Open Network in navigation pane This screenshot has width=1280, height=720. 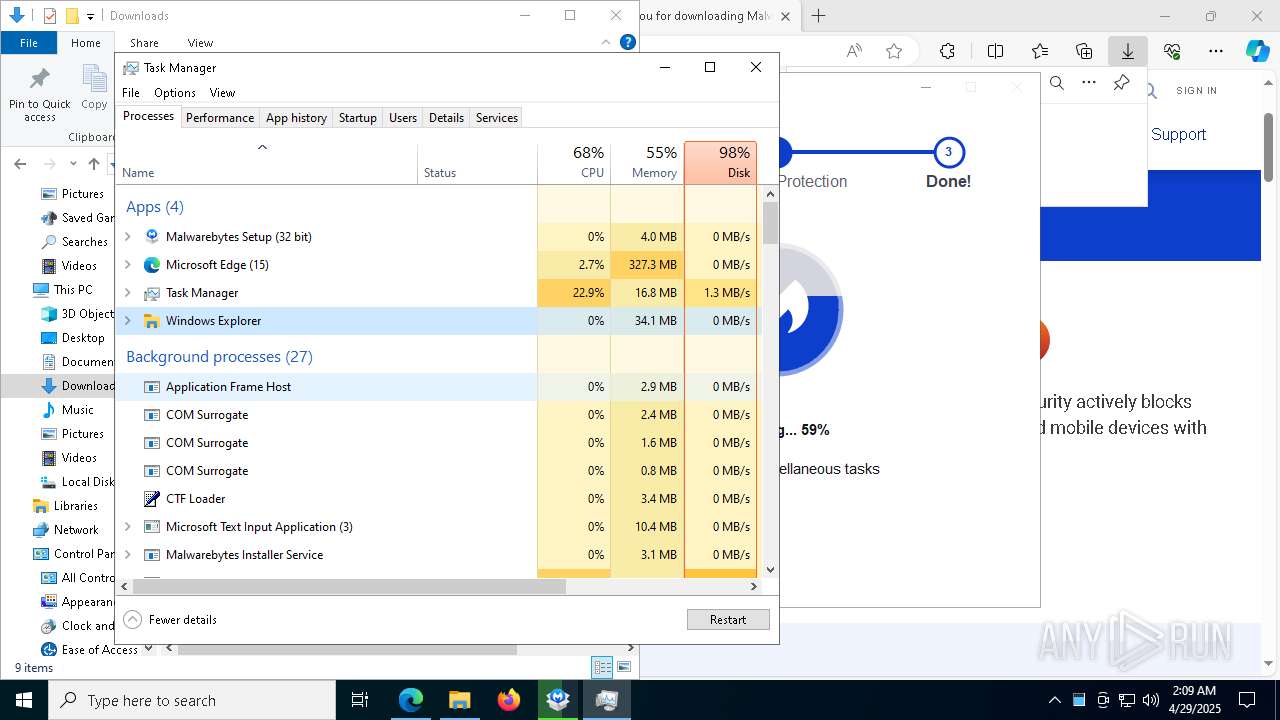(x=66, y=530)
